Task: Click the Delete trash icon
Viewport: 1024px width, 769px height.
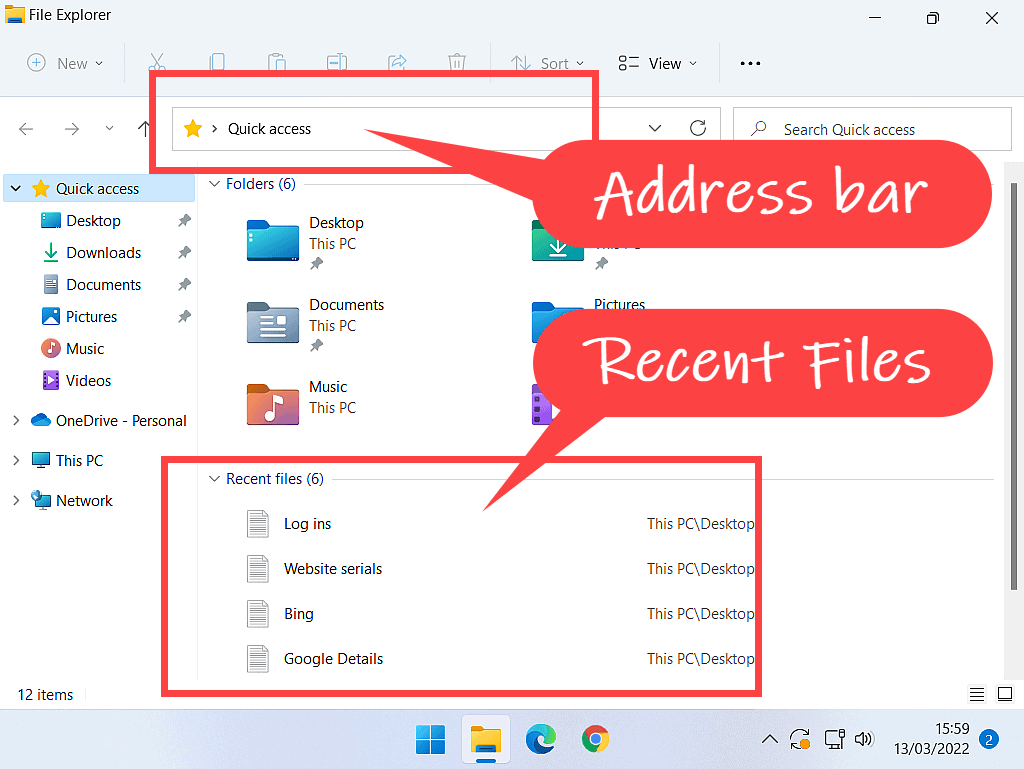Action: click(457, 63)
